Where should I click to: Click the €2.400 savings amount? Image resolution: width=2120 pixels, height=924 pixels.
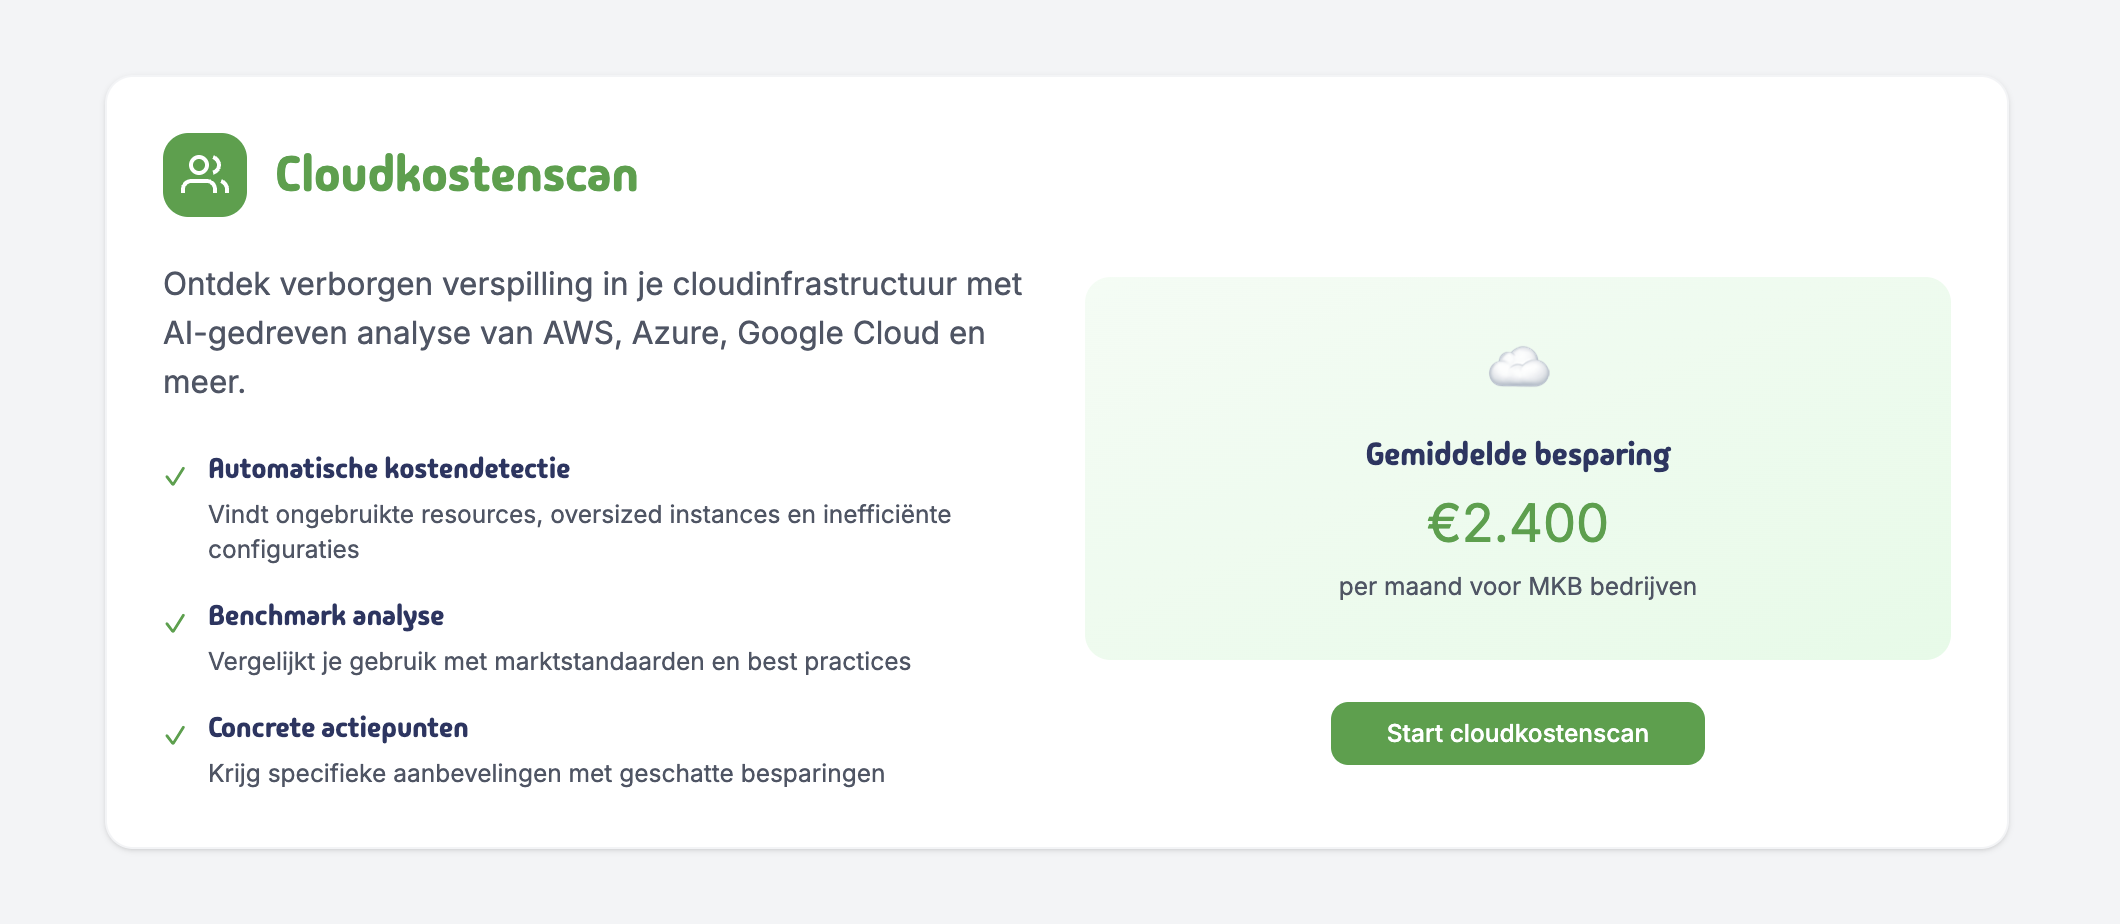tap(1518, 523)
